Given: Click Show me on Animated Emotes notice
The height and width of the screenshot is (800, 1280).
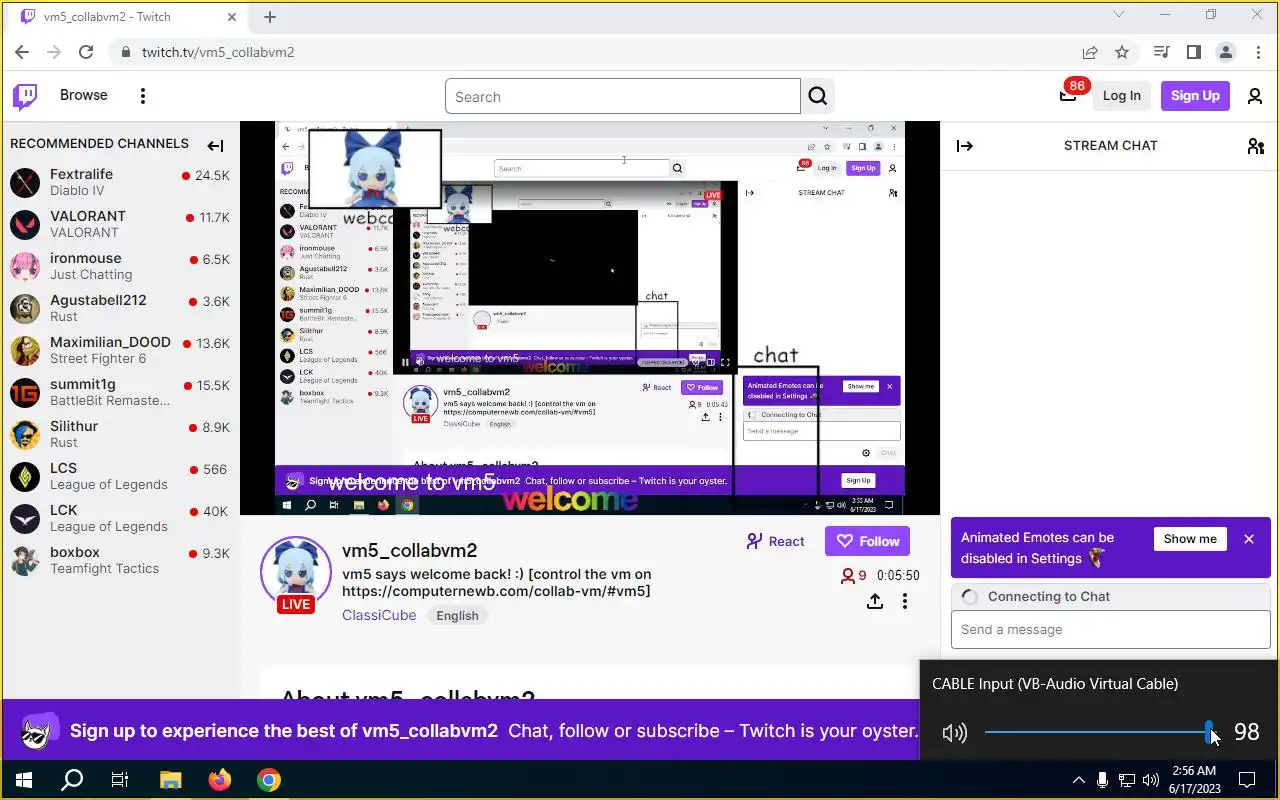Looking at the screenshot, I should [x=1190, y=539].
